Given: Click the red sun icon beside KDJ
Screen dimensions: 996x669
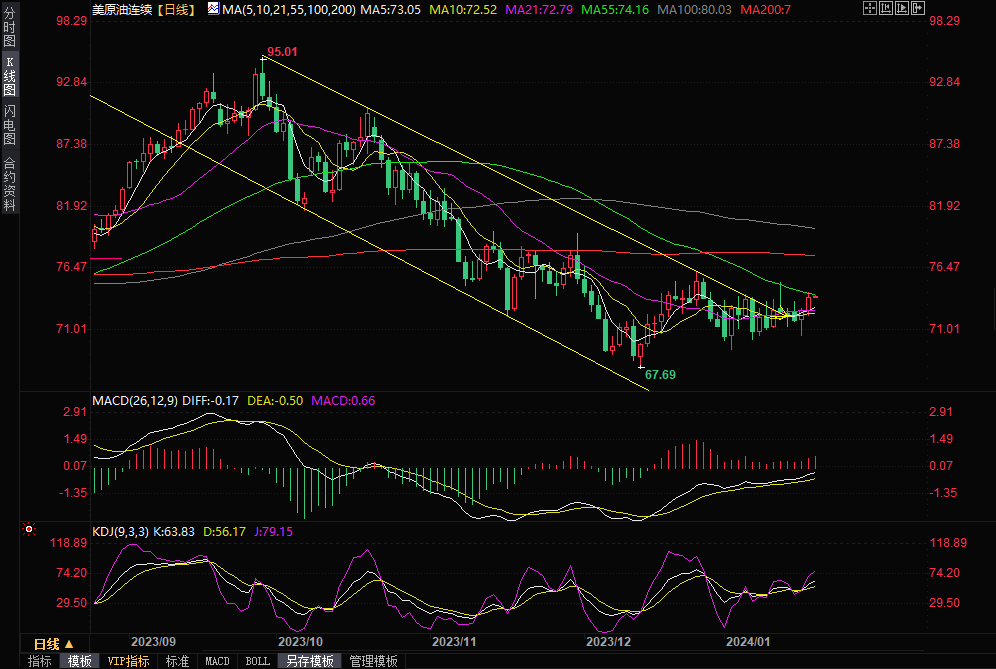Looking at the screenshot, I should pos(29,529).
